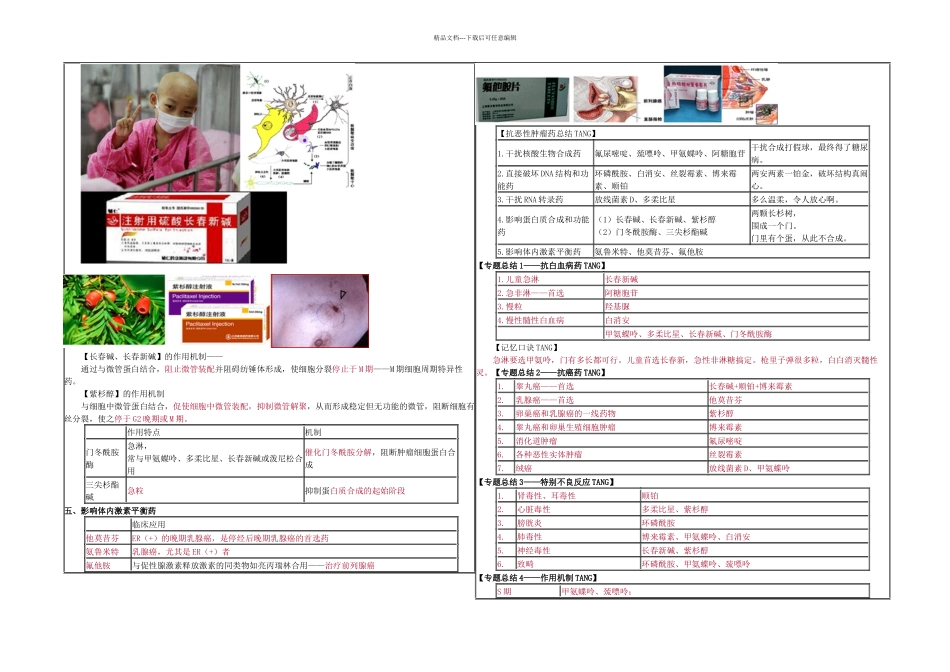
Task: Click cell 1.儿童急淋
Action: tap(518, 279)
